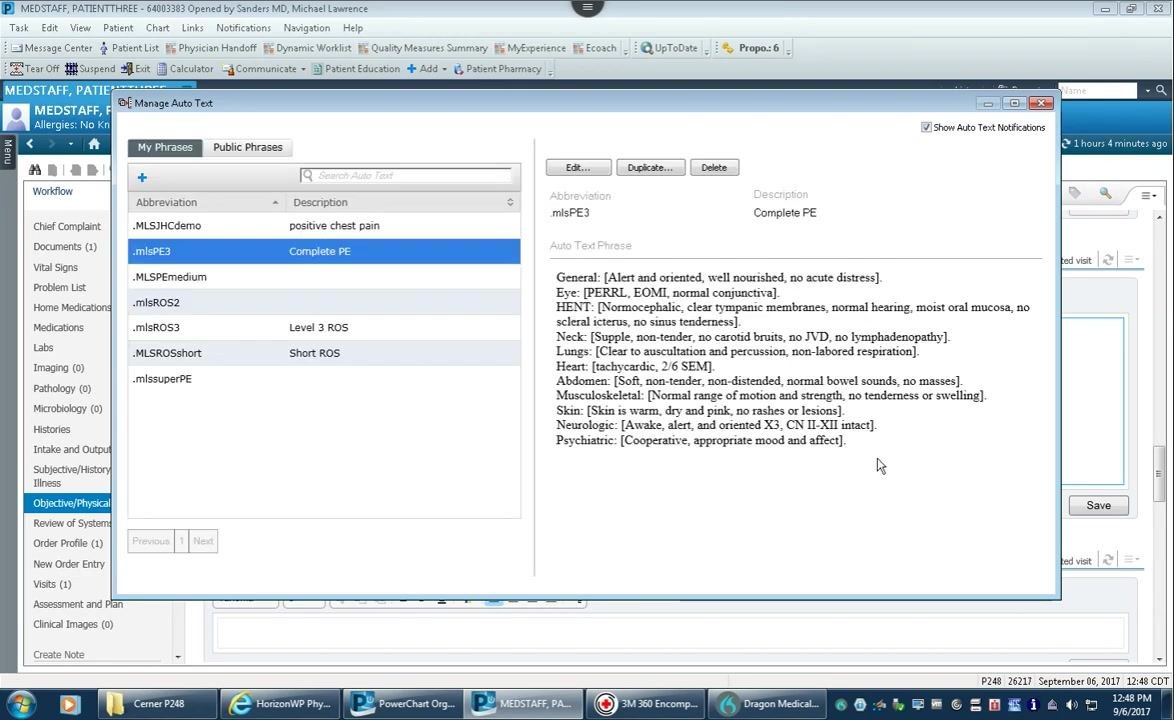The image size is (1174, 720).
Task: Open MyExperience toolbar item
Action: 530,48
